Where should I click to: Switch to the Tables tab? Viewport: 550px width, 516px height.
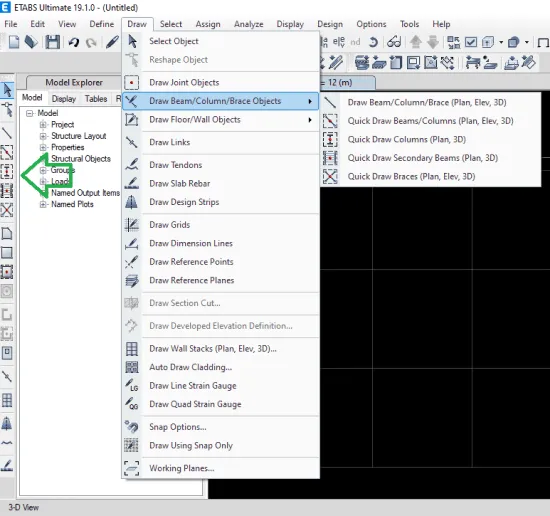(x=96, y=99)
